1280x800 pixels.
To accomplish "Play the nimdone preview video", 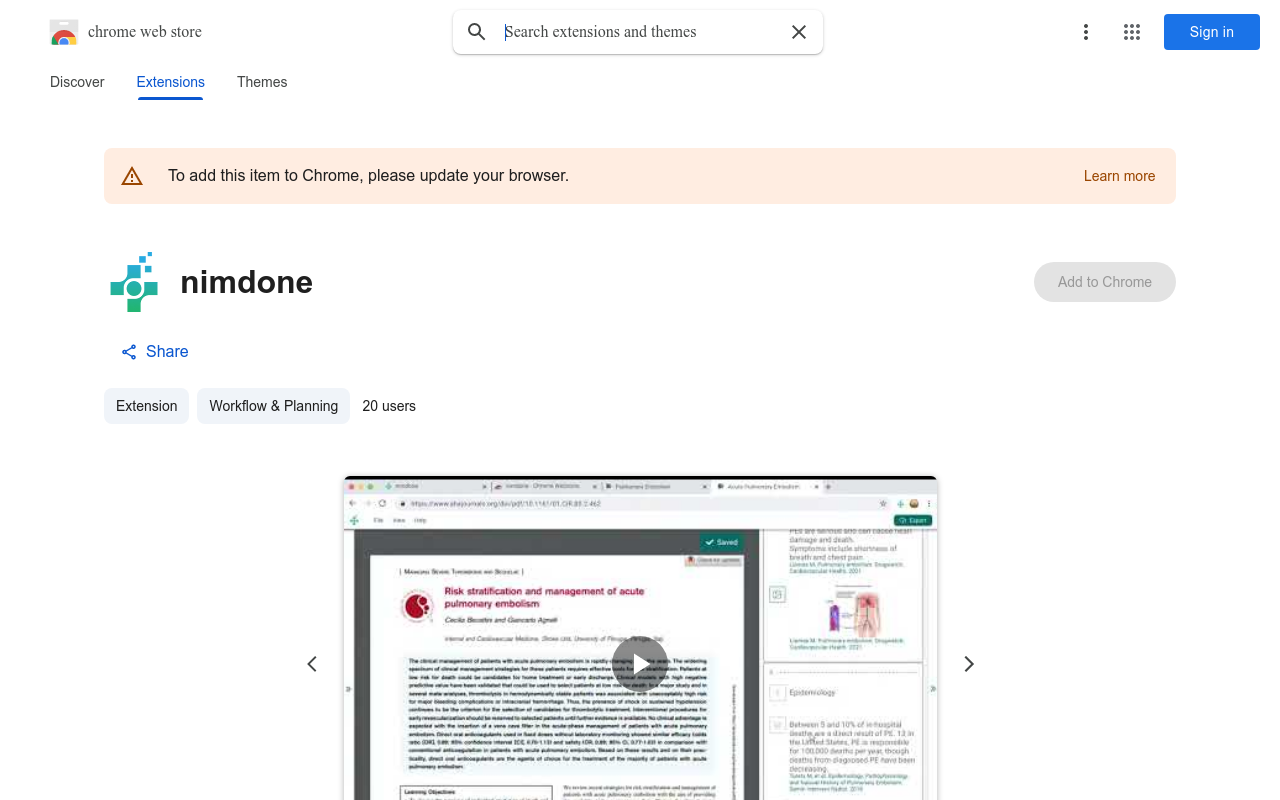I will pos(640,664).
